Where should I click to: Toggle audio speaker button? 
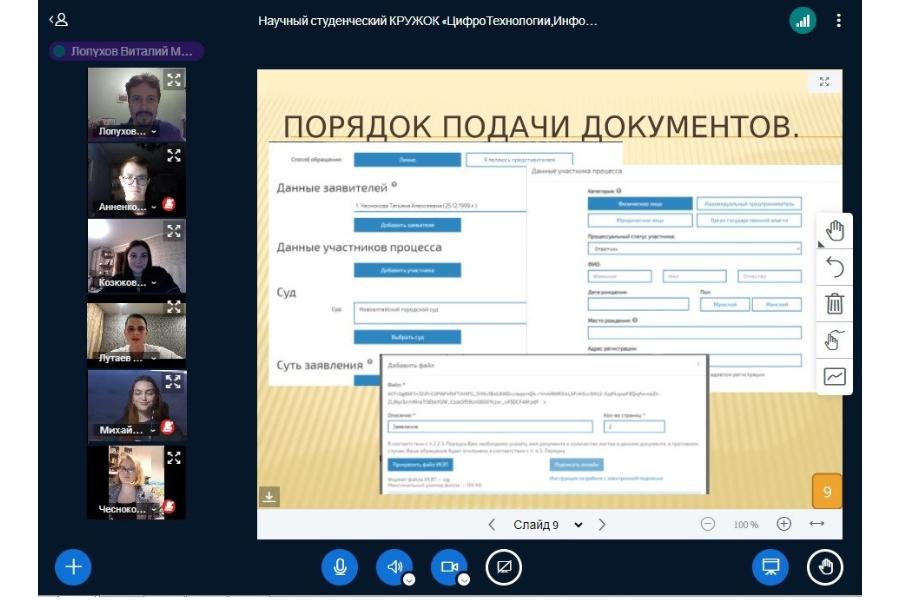coord(394,567)
